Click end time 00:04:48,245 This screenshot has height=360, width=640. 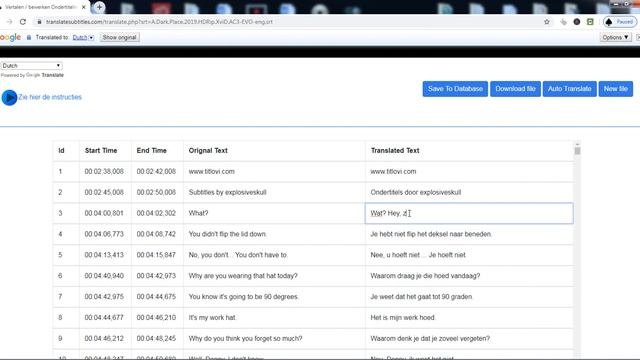pyautogui.click(x=156, y=338)
